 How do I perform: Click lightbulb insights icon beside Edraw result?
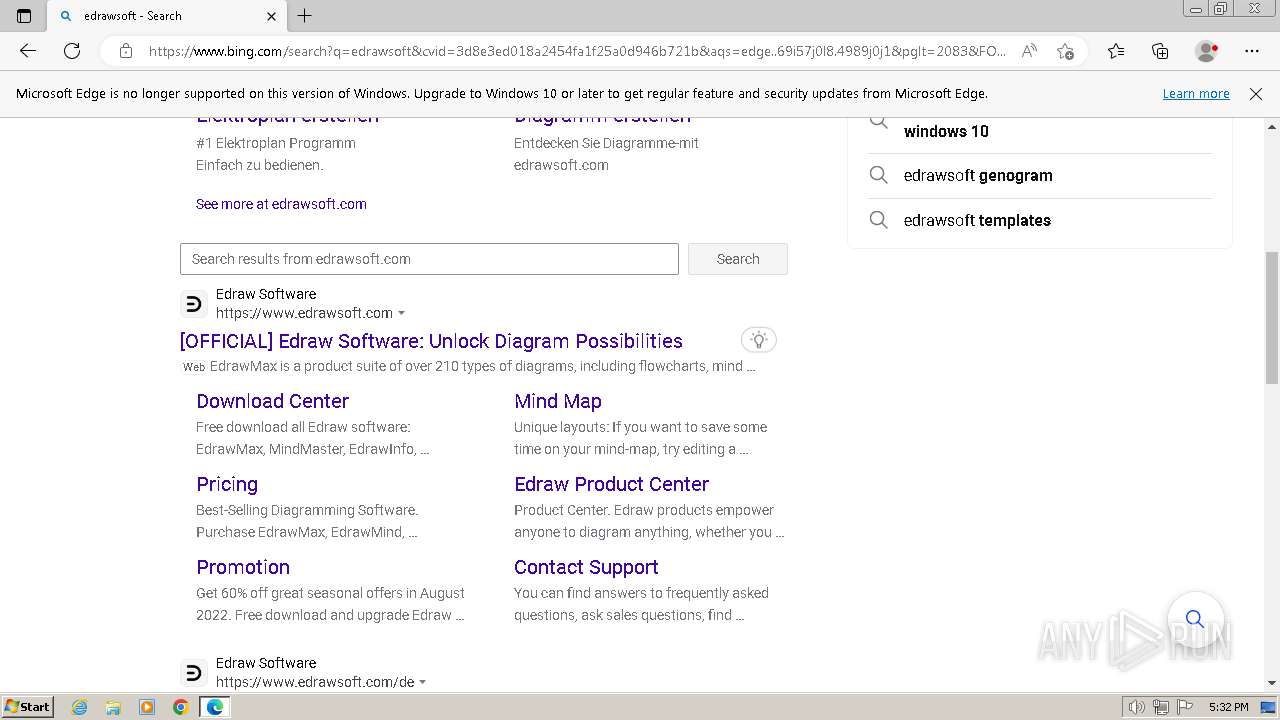pos(759,340)
